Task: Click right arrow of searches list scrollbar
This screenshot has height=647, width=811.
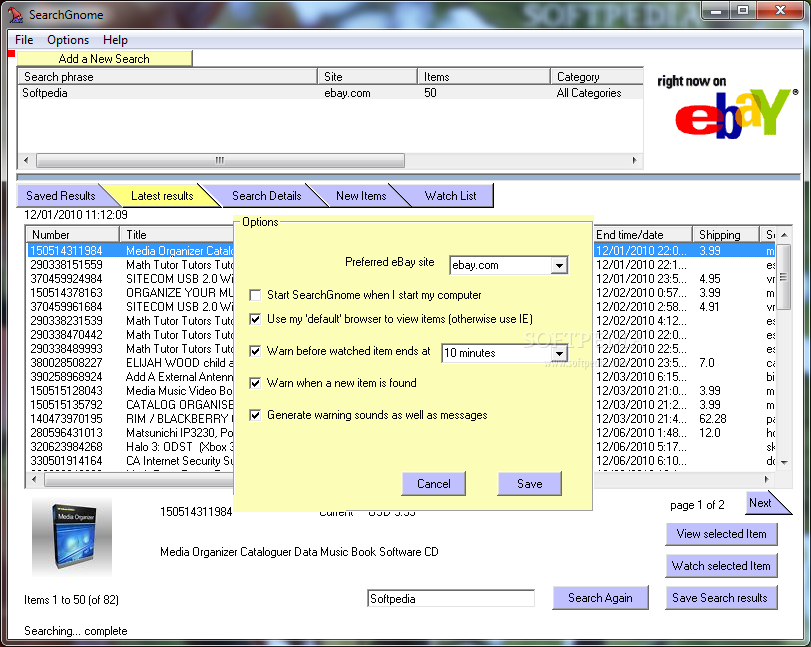Action: coord(635,160)
